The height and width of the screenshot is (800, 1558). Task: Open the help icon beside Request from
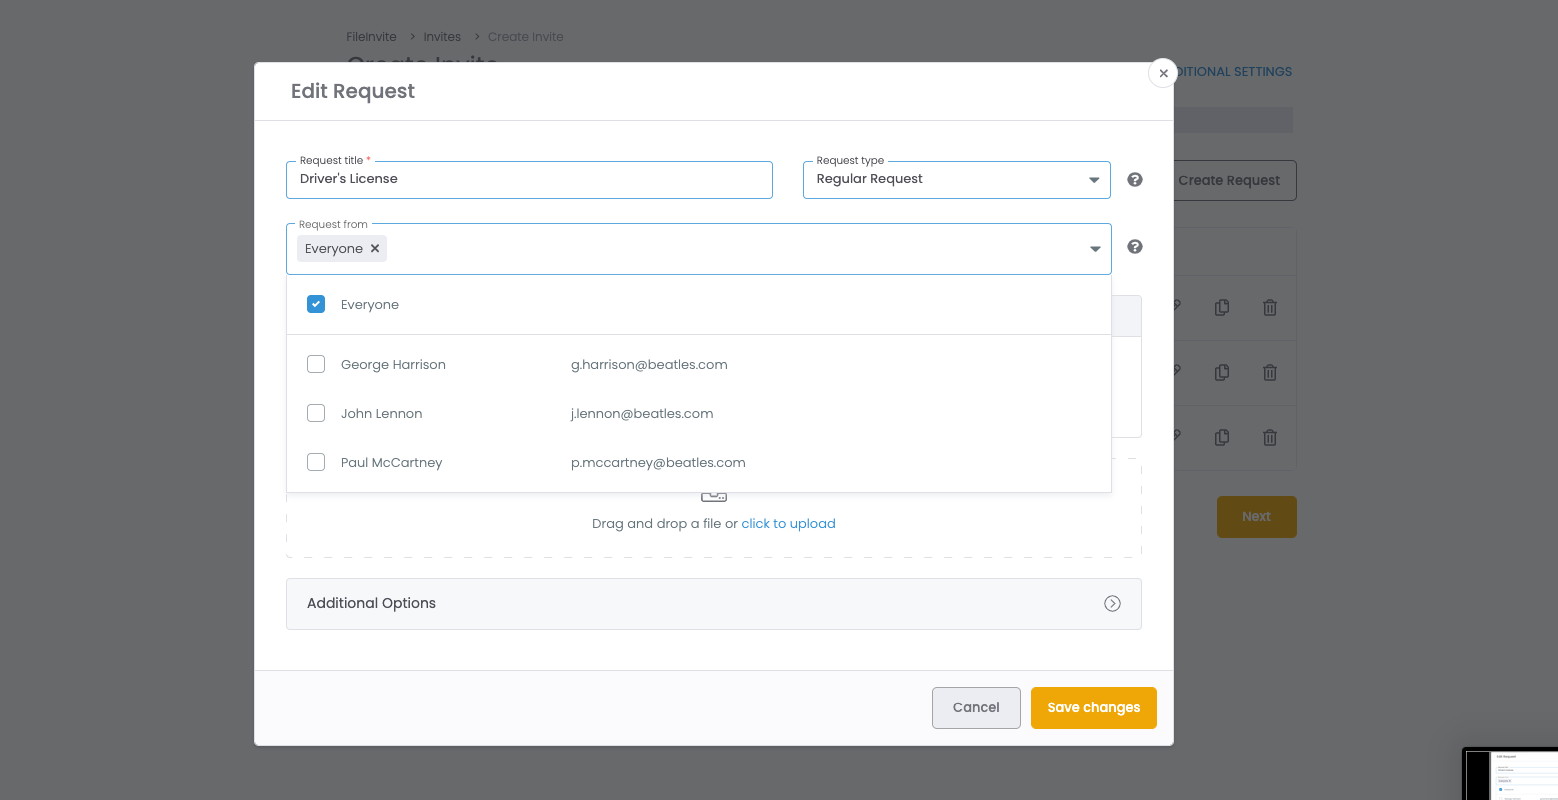pos(1134,246)
